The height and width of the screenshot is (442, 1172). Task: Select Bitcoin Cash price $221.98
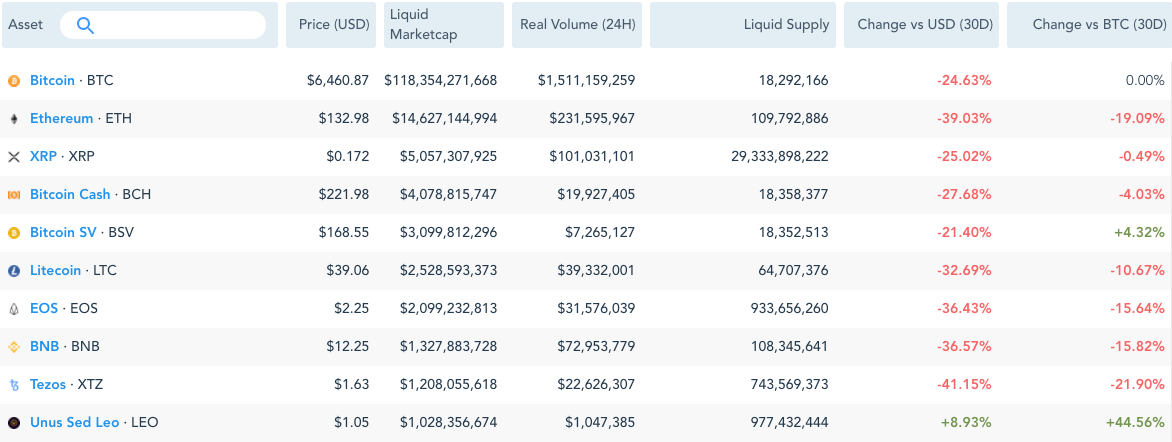click(x=342, y=194)
